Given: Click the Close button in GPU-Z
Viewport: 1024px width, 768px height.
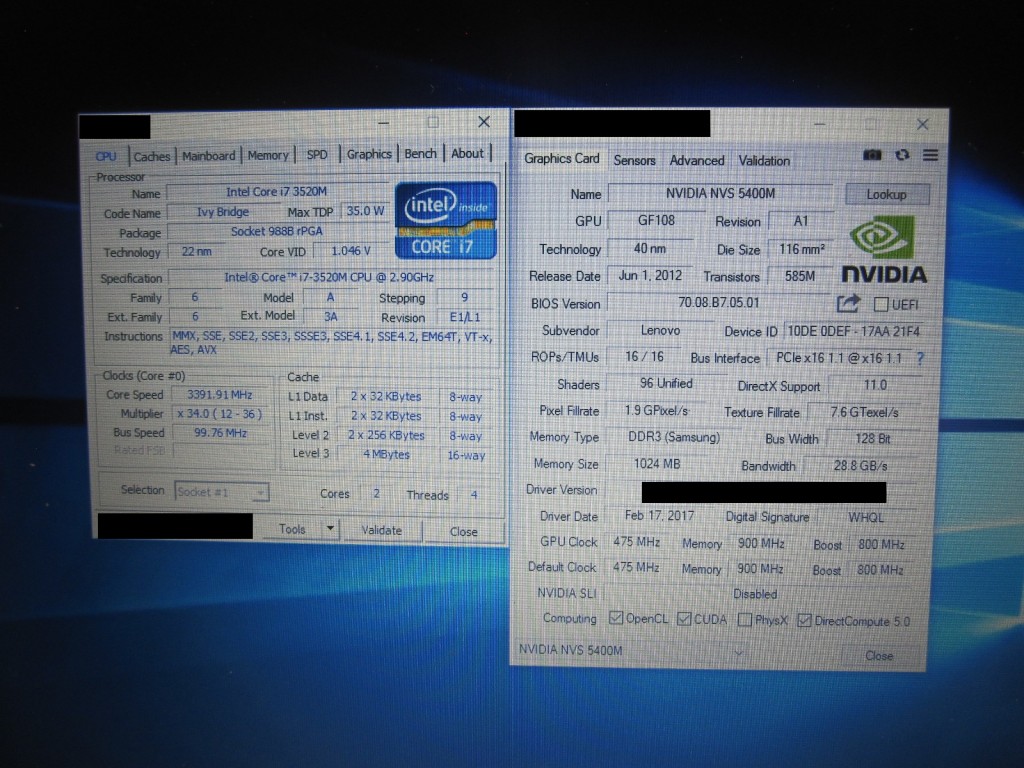Looking at the screenshot, I should 879,656.
